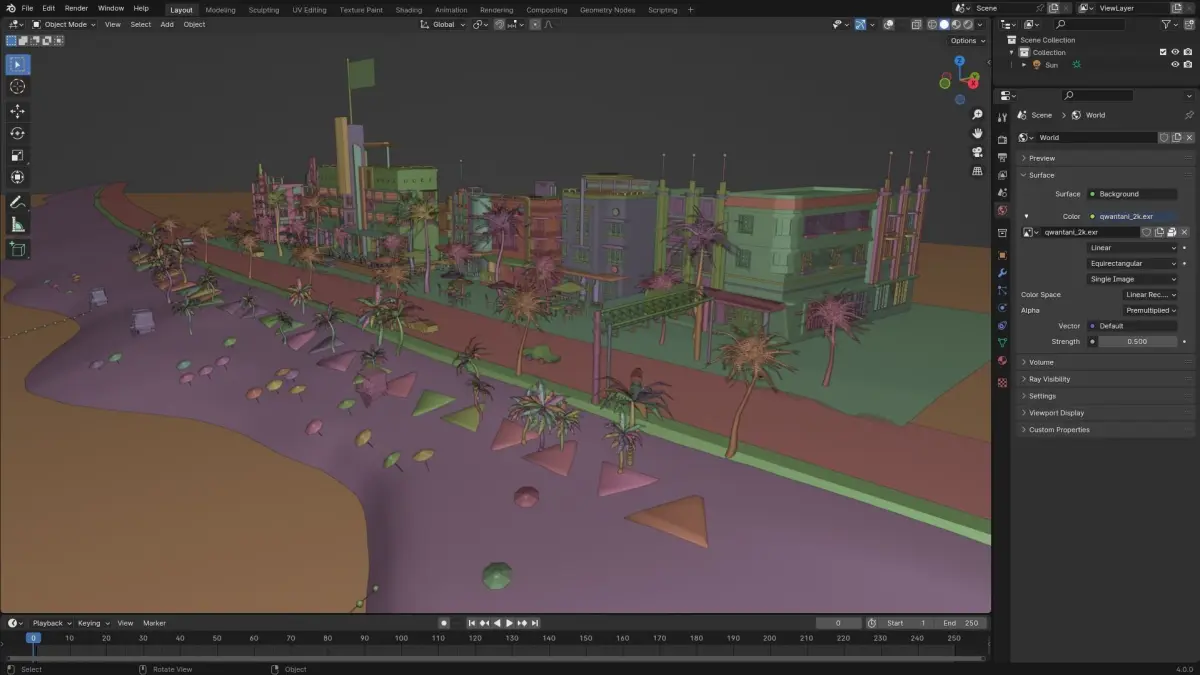Expand the Ray Visibility panel
Image resolution: width=1200 pixels, height=675 pixels.
[x=1106, y=379]
